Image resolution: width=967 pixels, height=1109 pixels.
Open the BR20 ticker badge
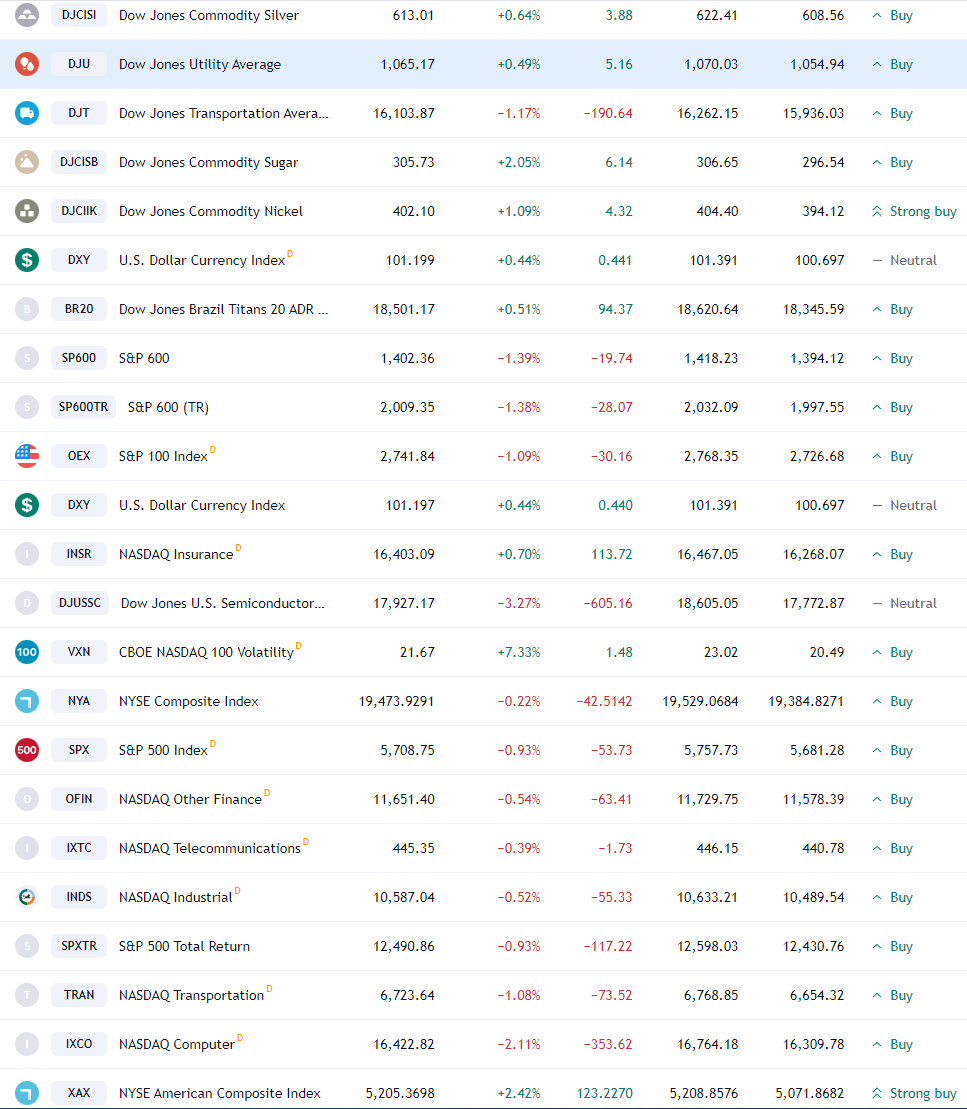click(79, 308)
